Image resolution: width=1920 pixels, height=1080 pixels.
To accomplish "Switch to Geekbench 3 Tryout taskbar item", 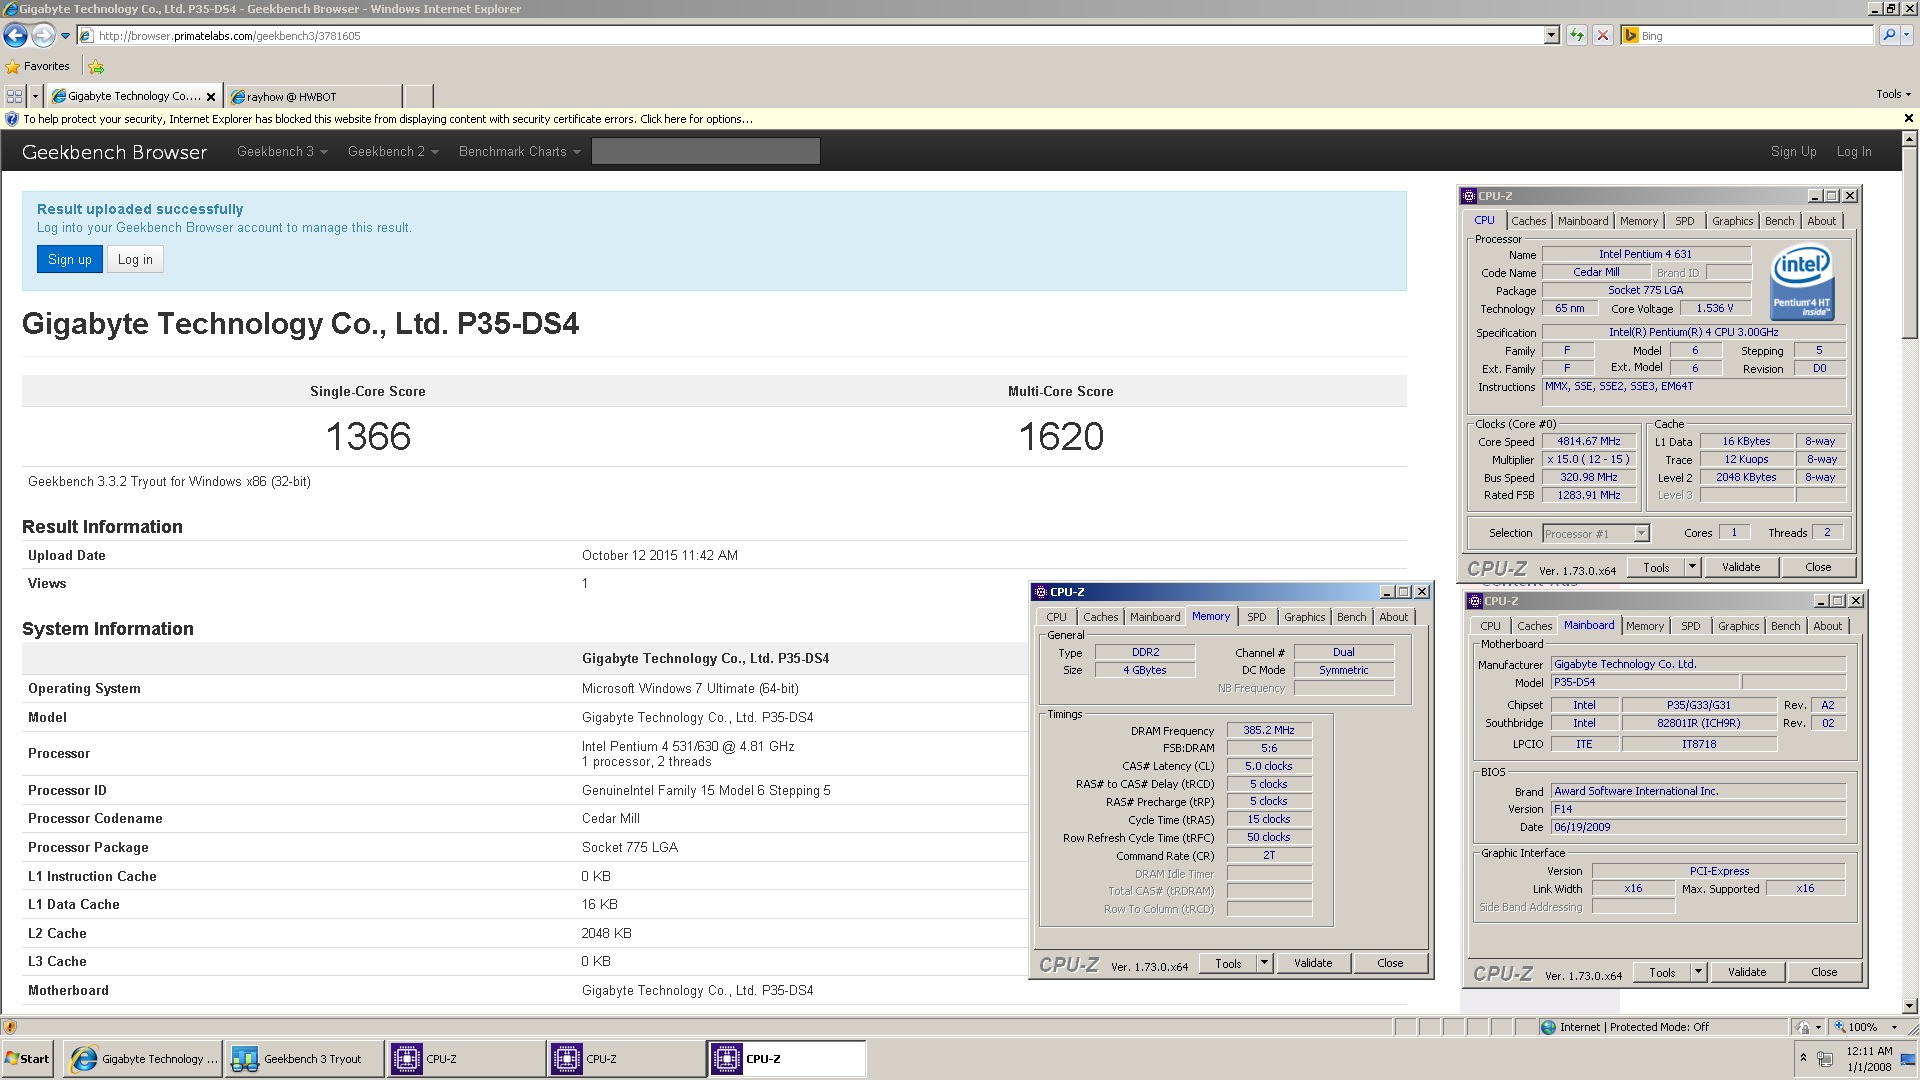I will (x=305, y=1058).
